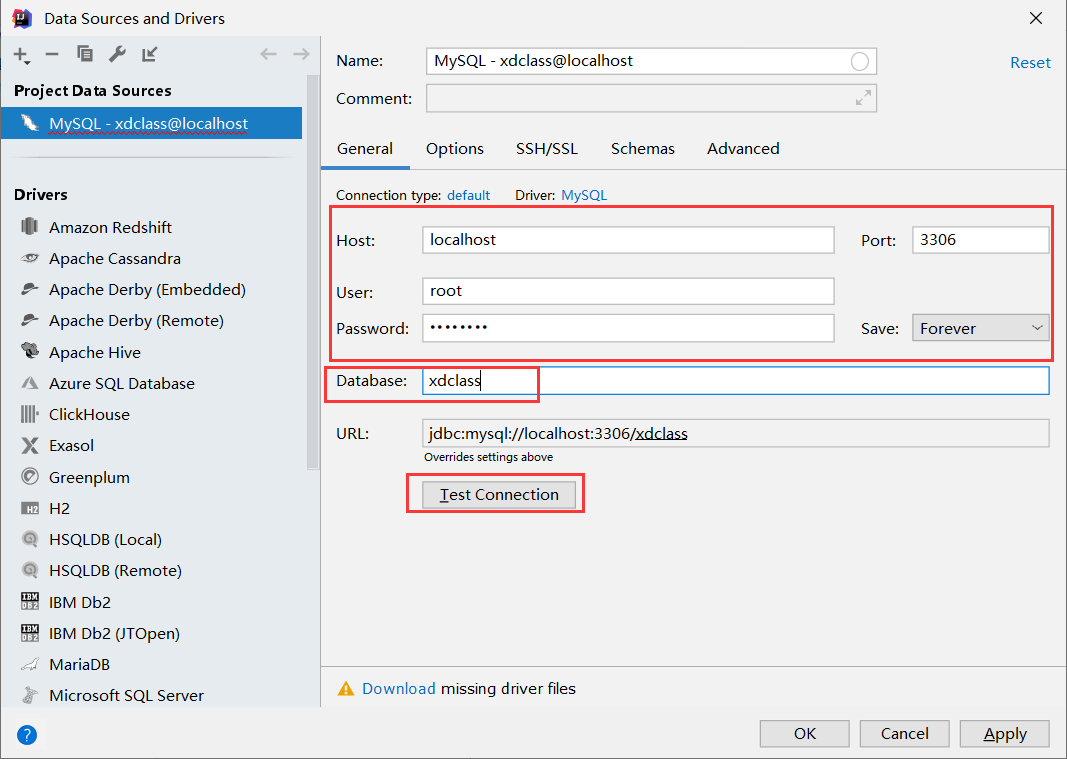Viewport: 1067px width, 759px height.
Task: Open driver settings via wrench icon
Action: click(117, 54)
